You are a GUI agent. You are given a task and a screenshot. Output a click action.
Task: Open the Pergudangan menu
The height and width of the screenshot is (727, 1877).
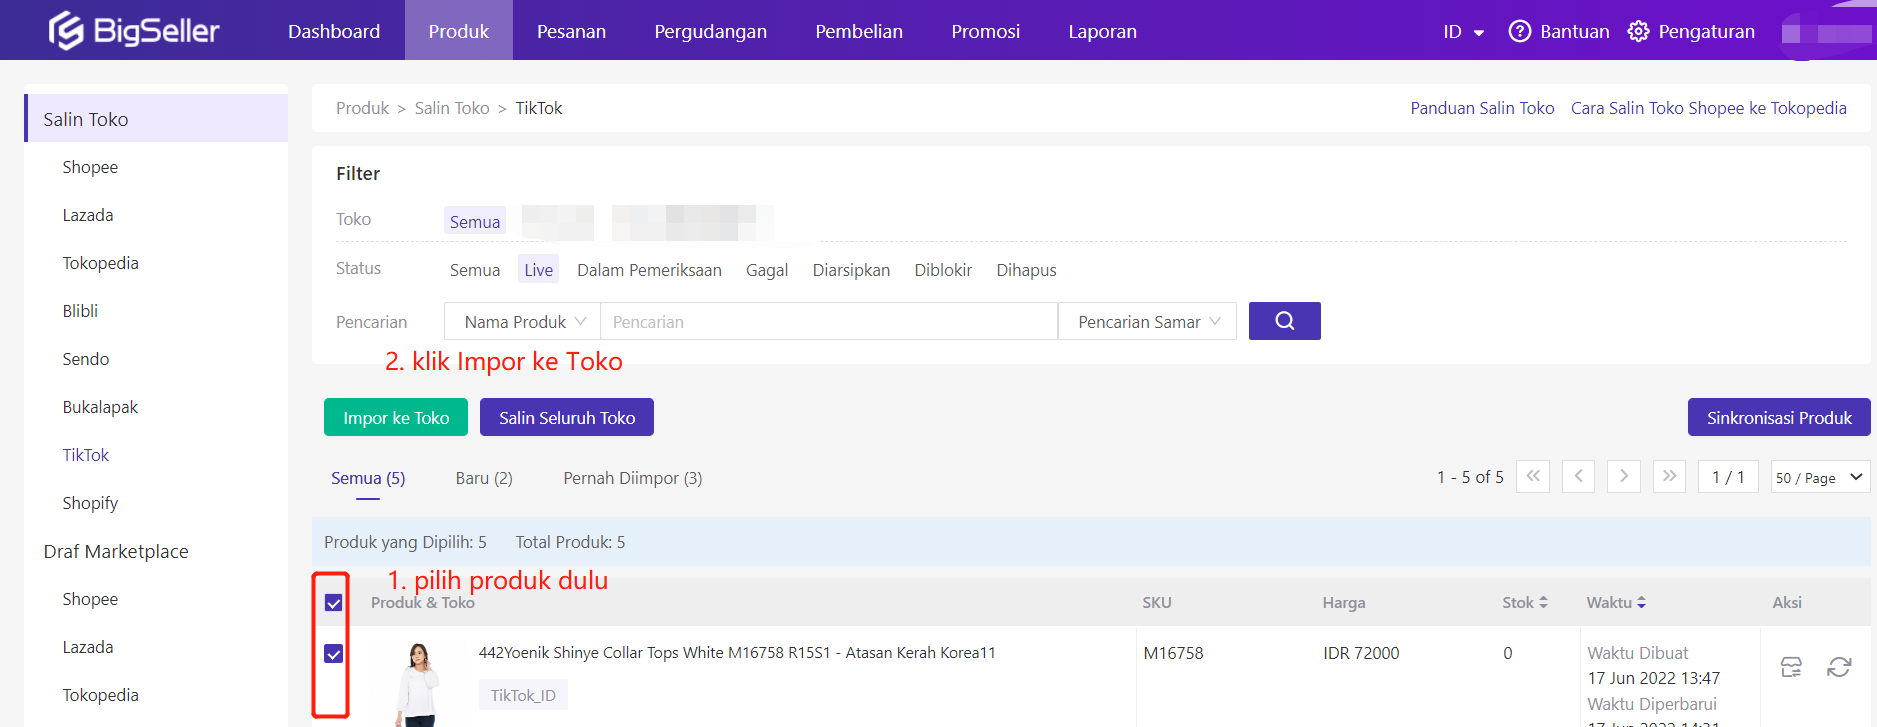pos(711,31)
